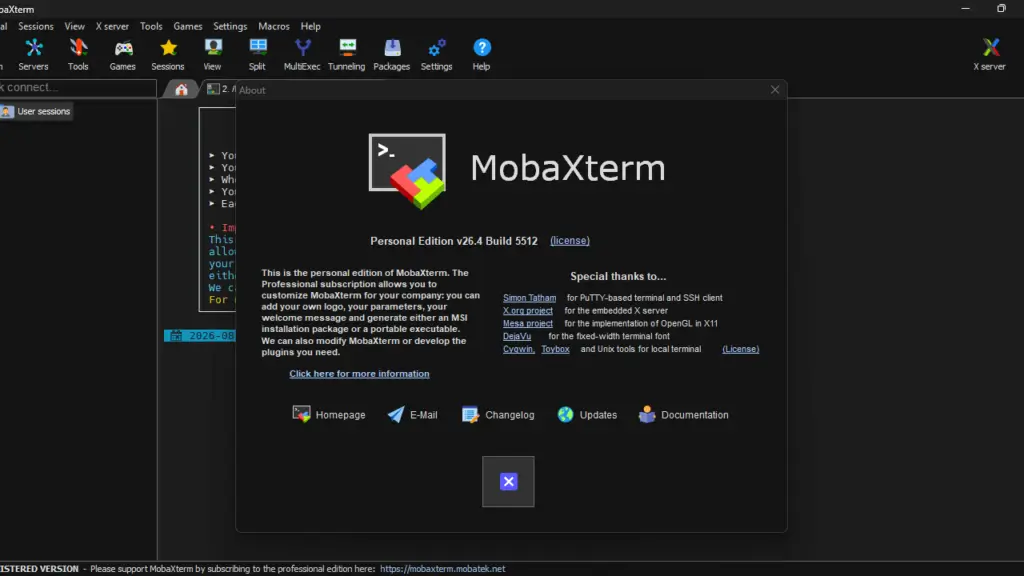Click the View toolbar icon
The height and width of the screenshot is (576, 1024).
pos(212,48)
